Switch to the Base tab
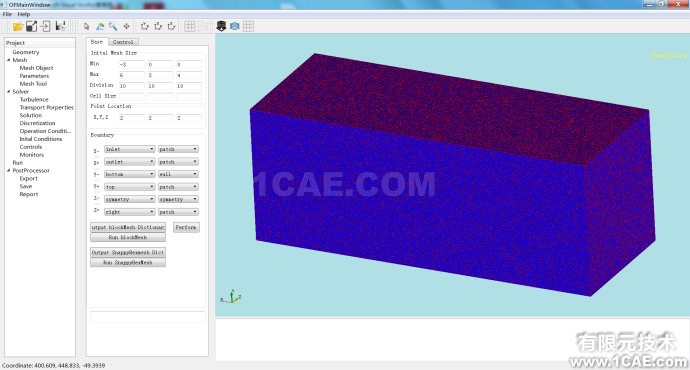The height and width of the screenshot is (370, 690). point(97,42)
